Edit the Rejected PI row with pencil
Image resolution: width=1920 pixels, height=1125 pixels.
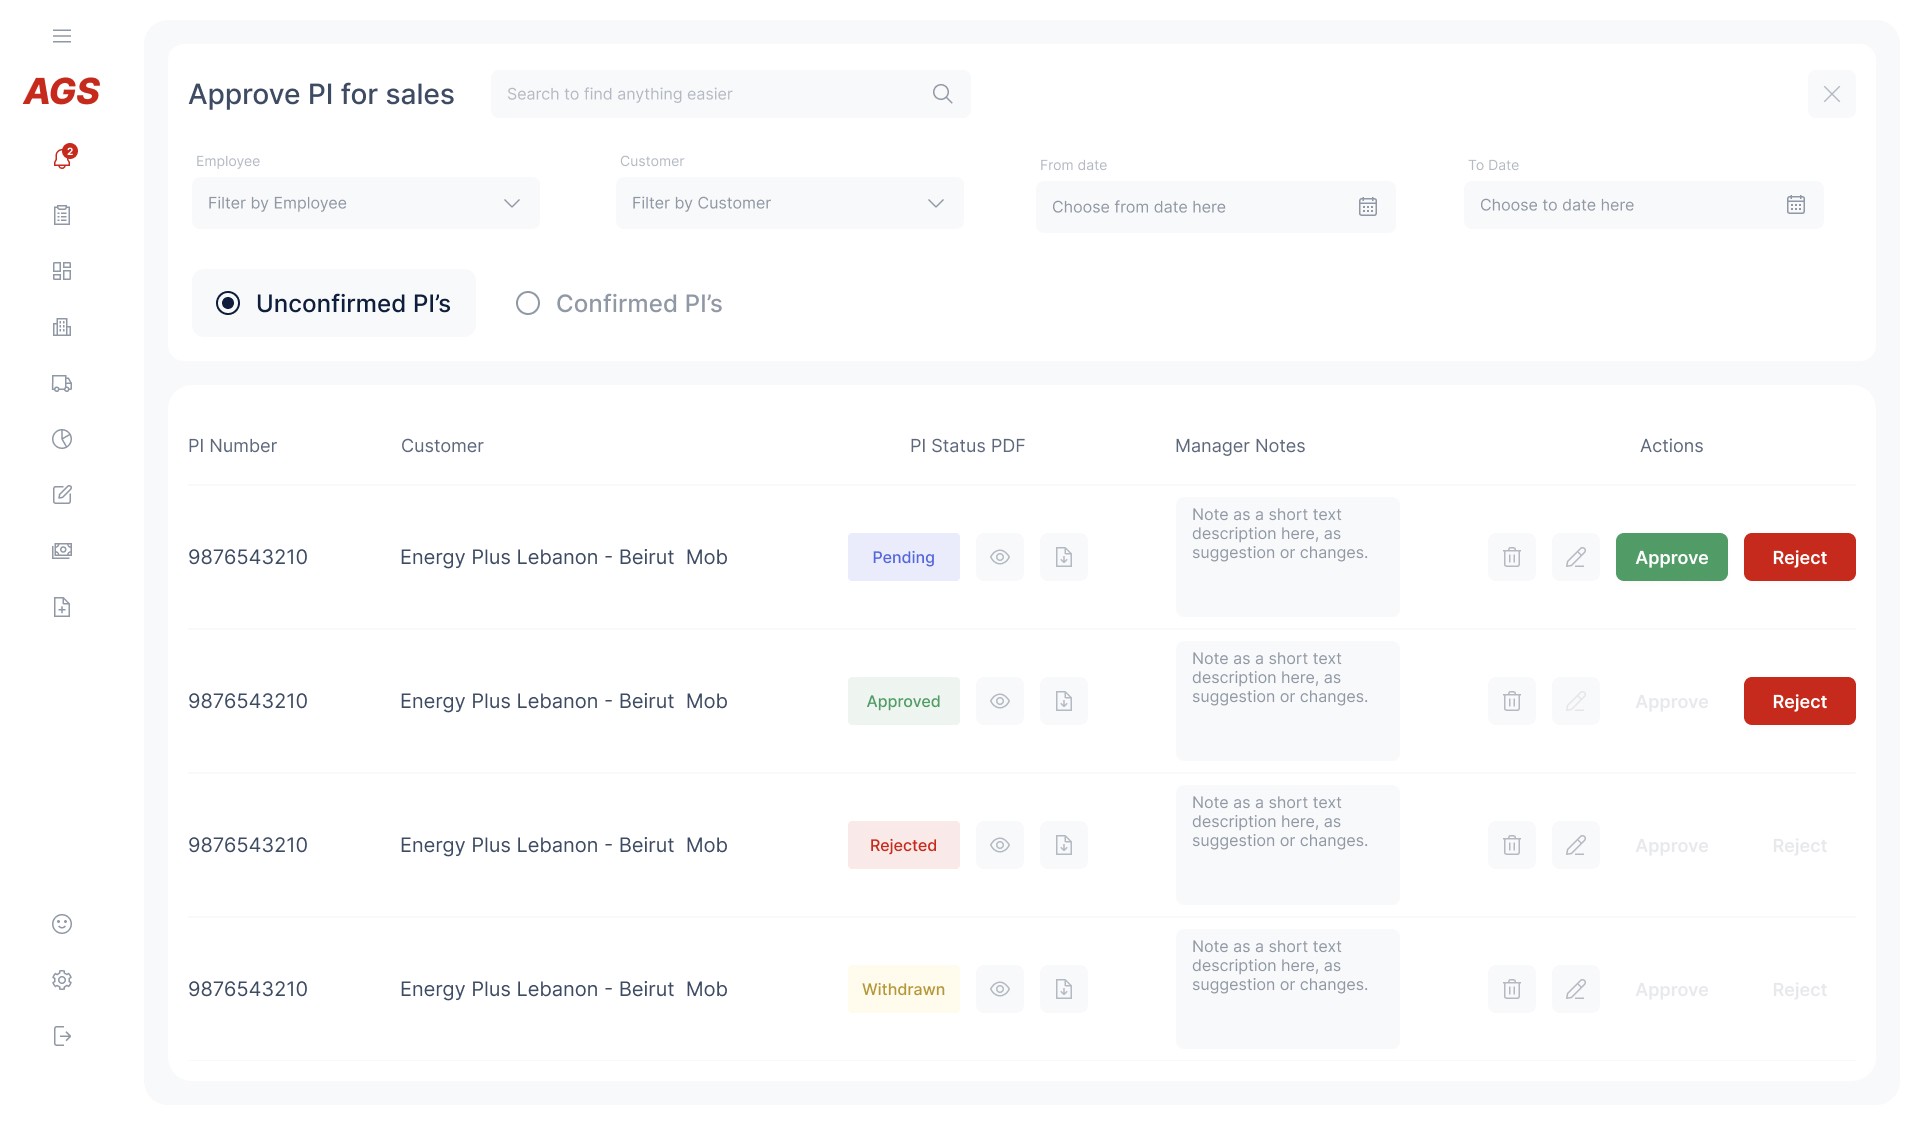point(1576,845)
